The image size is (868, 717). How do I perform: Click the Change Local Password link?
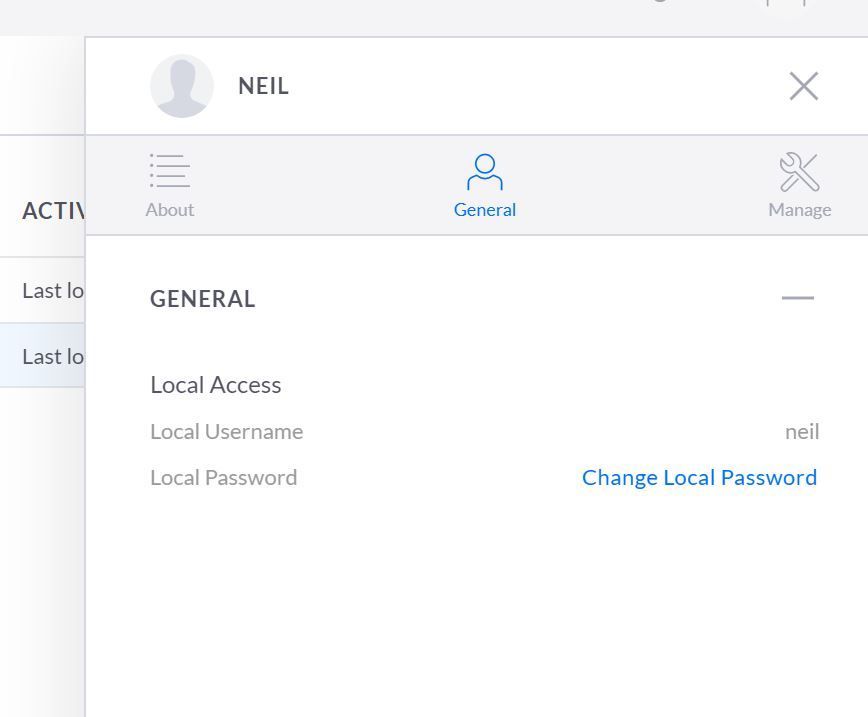[699, 478]
